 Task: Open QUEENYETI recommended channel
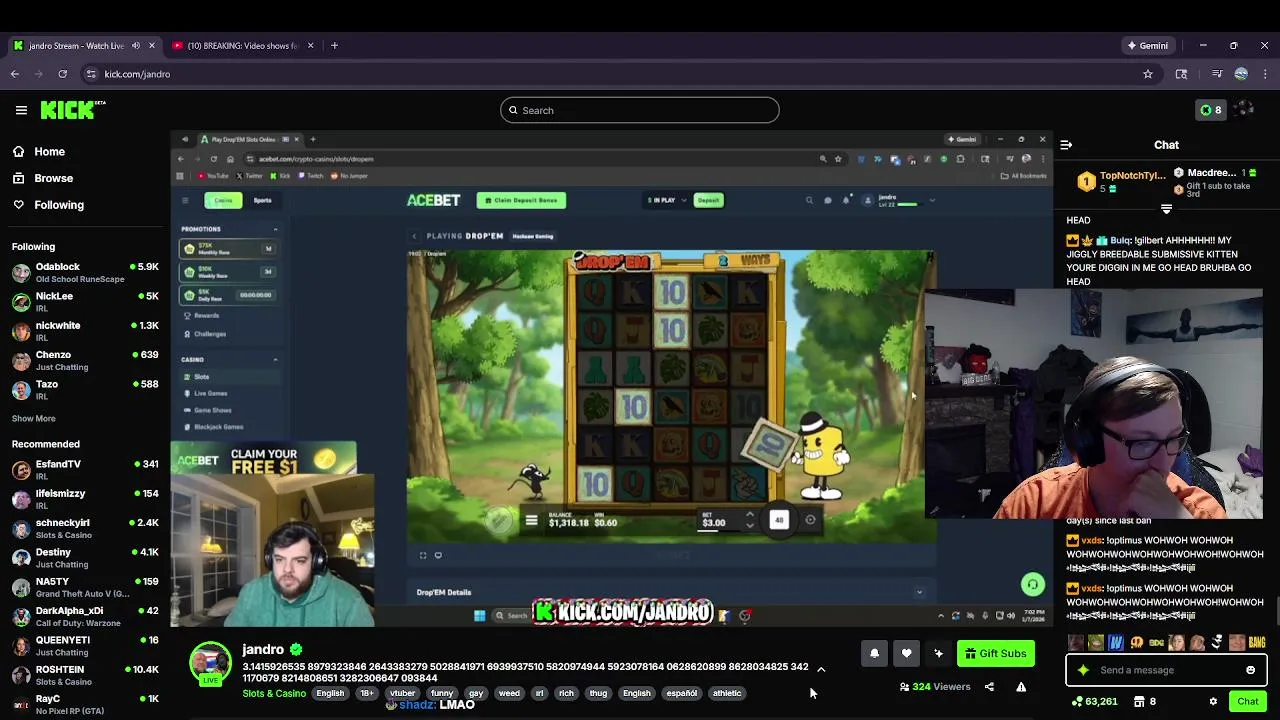(x=85, y=645)
